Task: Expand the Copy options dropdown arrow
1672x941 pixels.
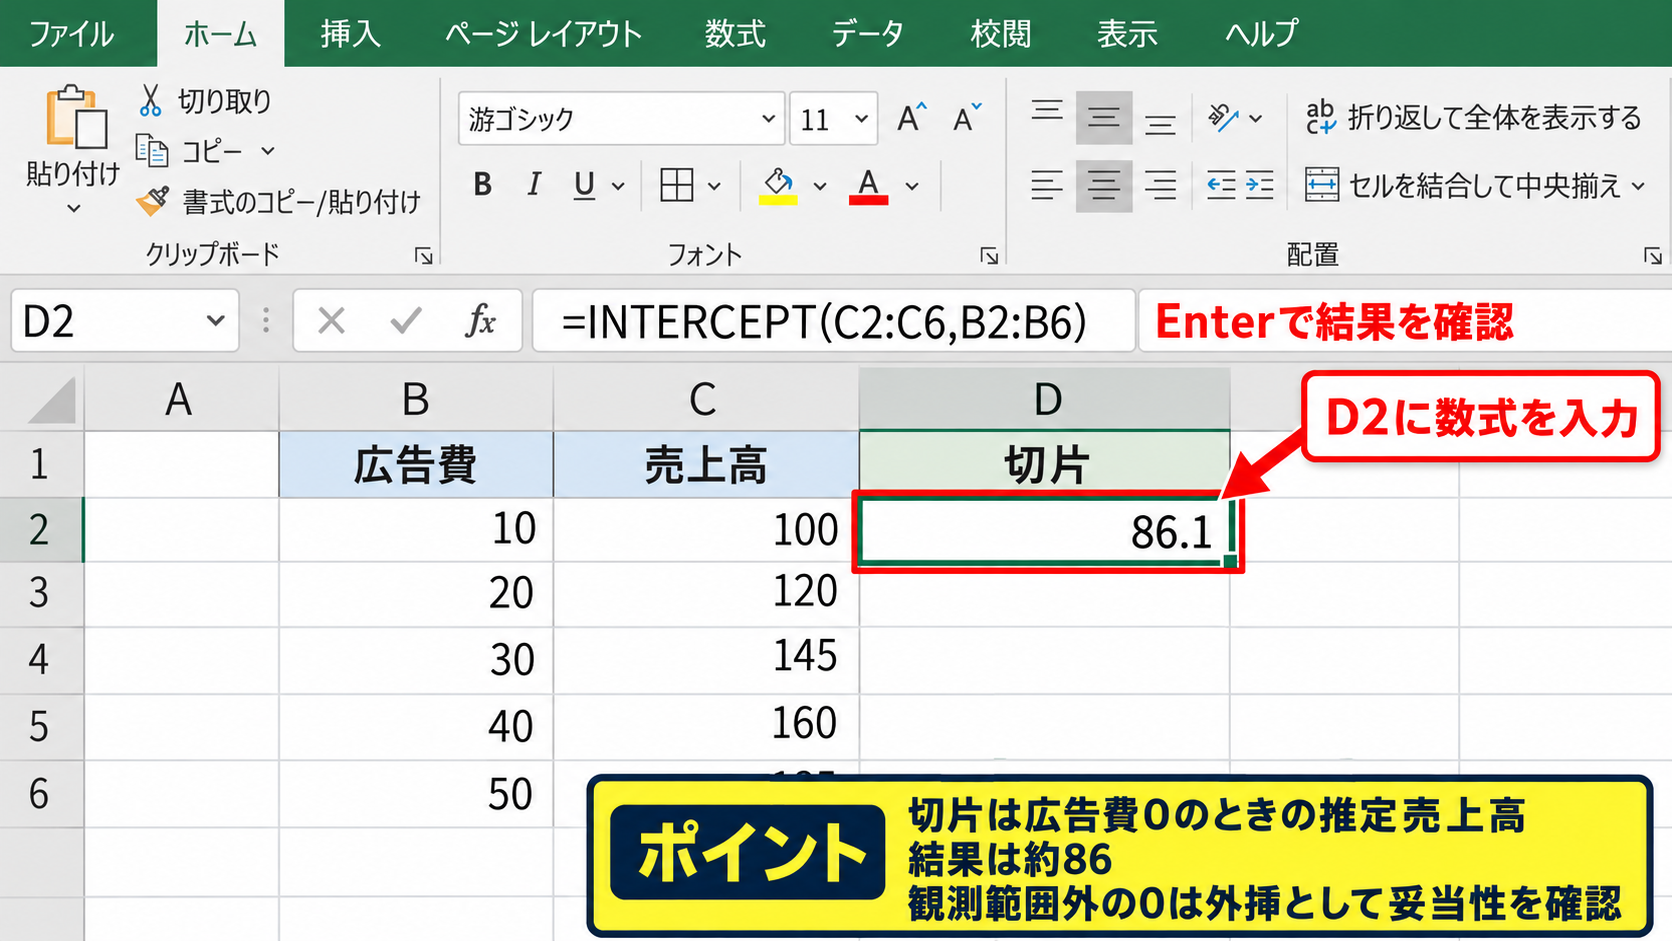Action: pos(268,151)
